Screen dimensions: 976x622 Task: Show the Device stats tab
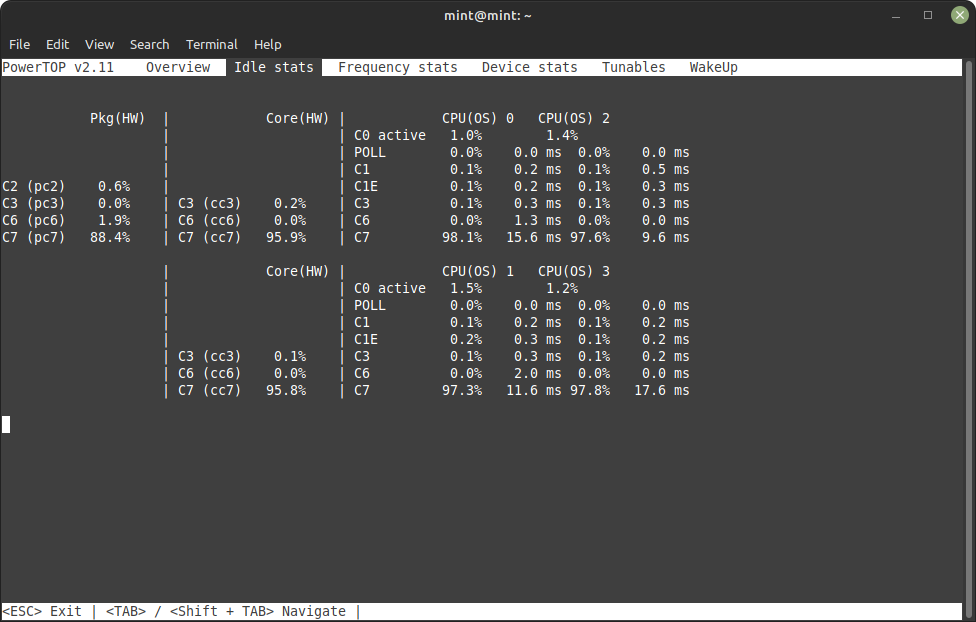point(529,68)
